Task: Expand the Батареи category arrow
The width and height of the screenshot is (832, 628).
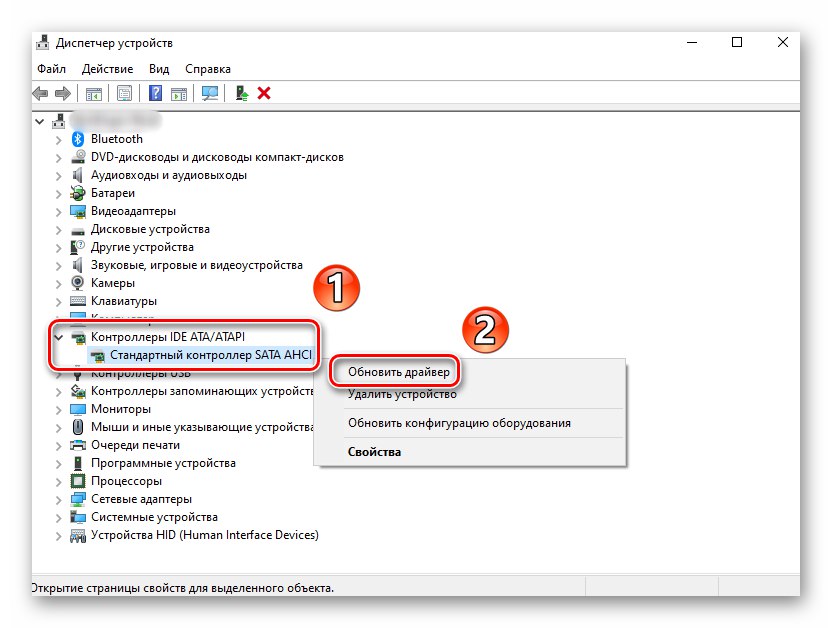Action: pyautogui.click(x=58, y=194)
